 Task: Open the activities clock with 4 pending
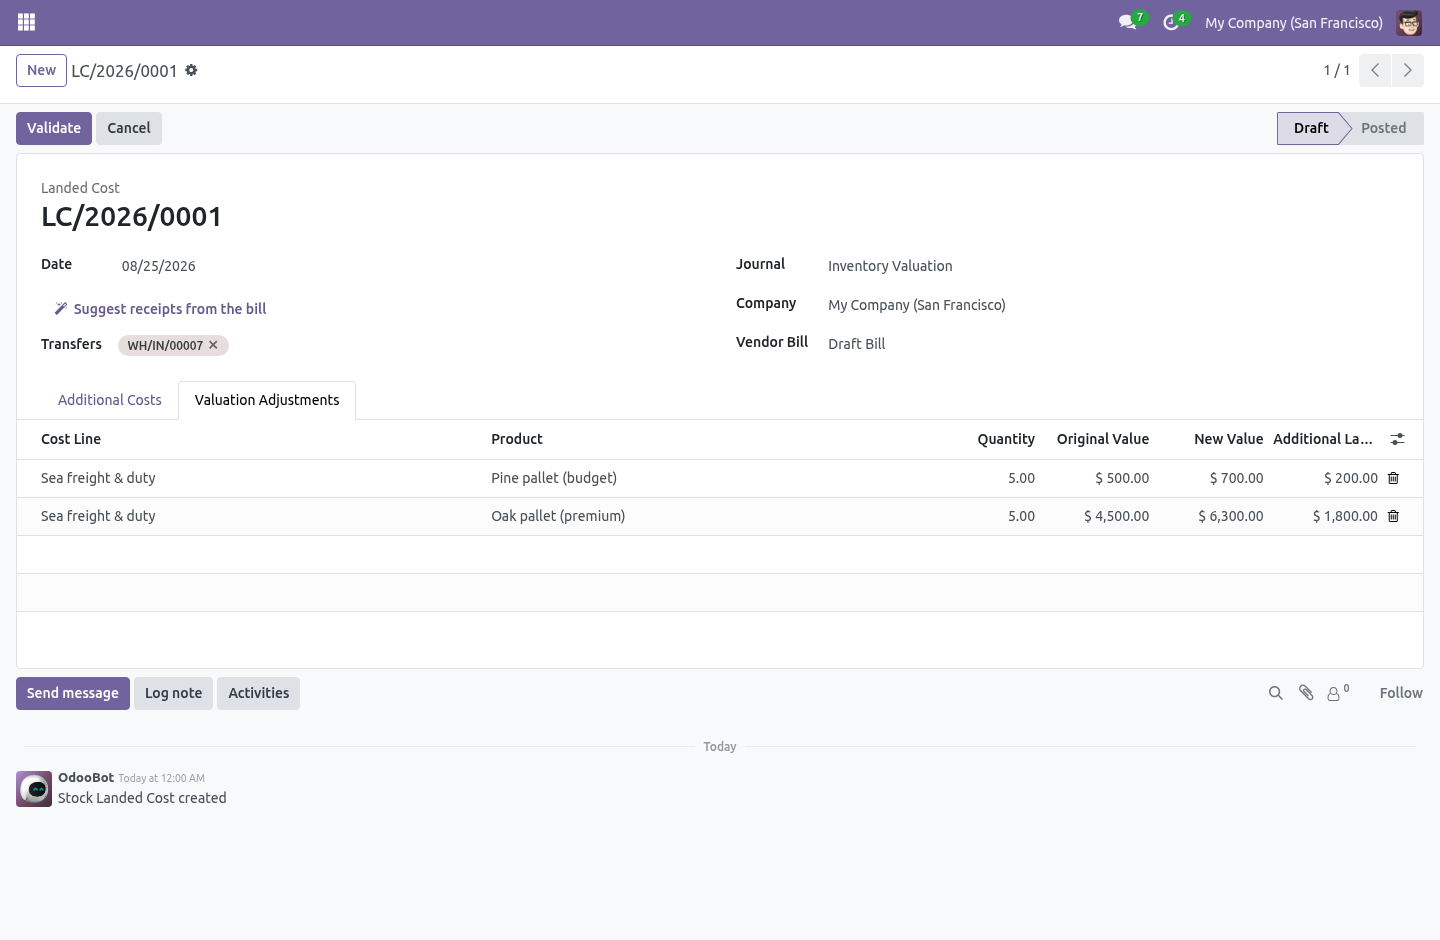1174,22
